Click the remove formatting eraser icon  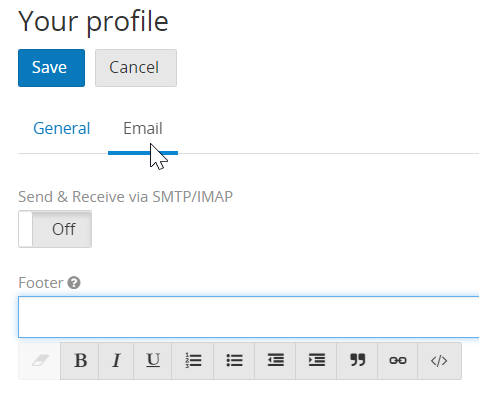tap(40, 361)
